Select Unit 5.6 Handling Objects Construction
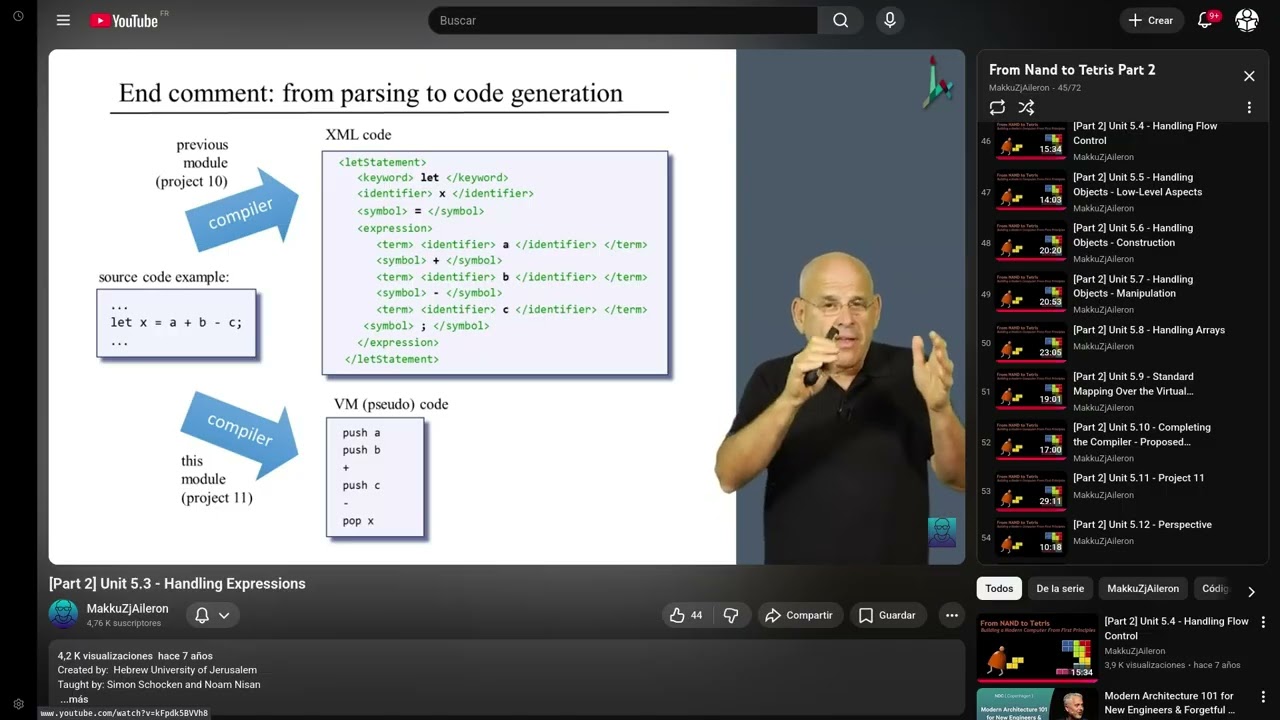This screenshot has width=1280, height=720. tap(1122, 243)
